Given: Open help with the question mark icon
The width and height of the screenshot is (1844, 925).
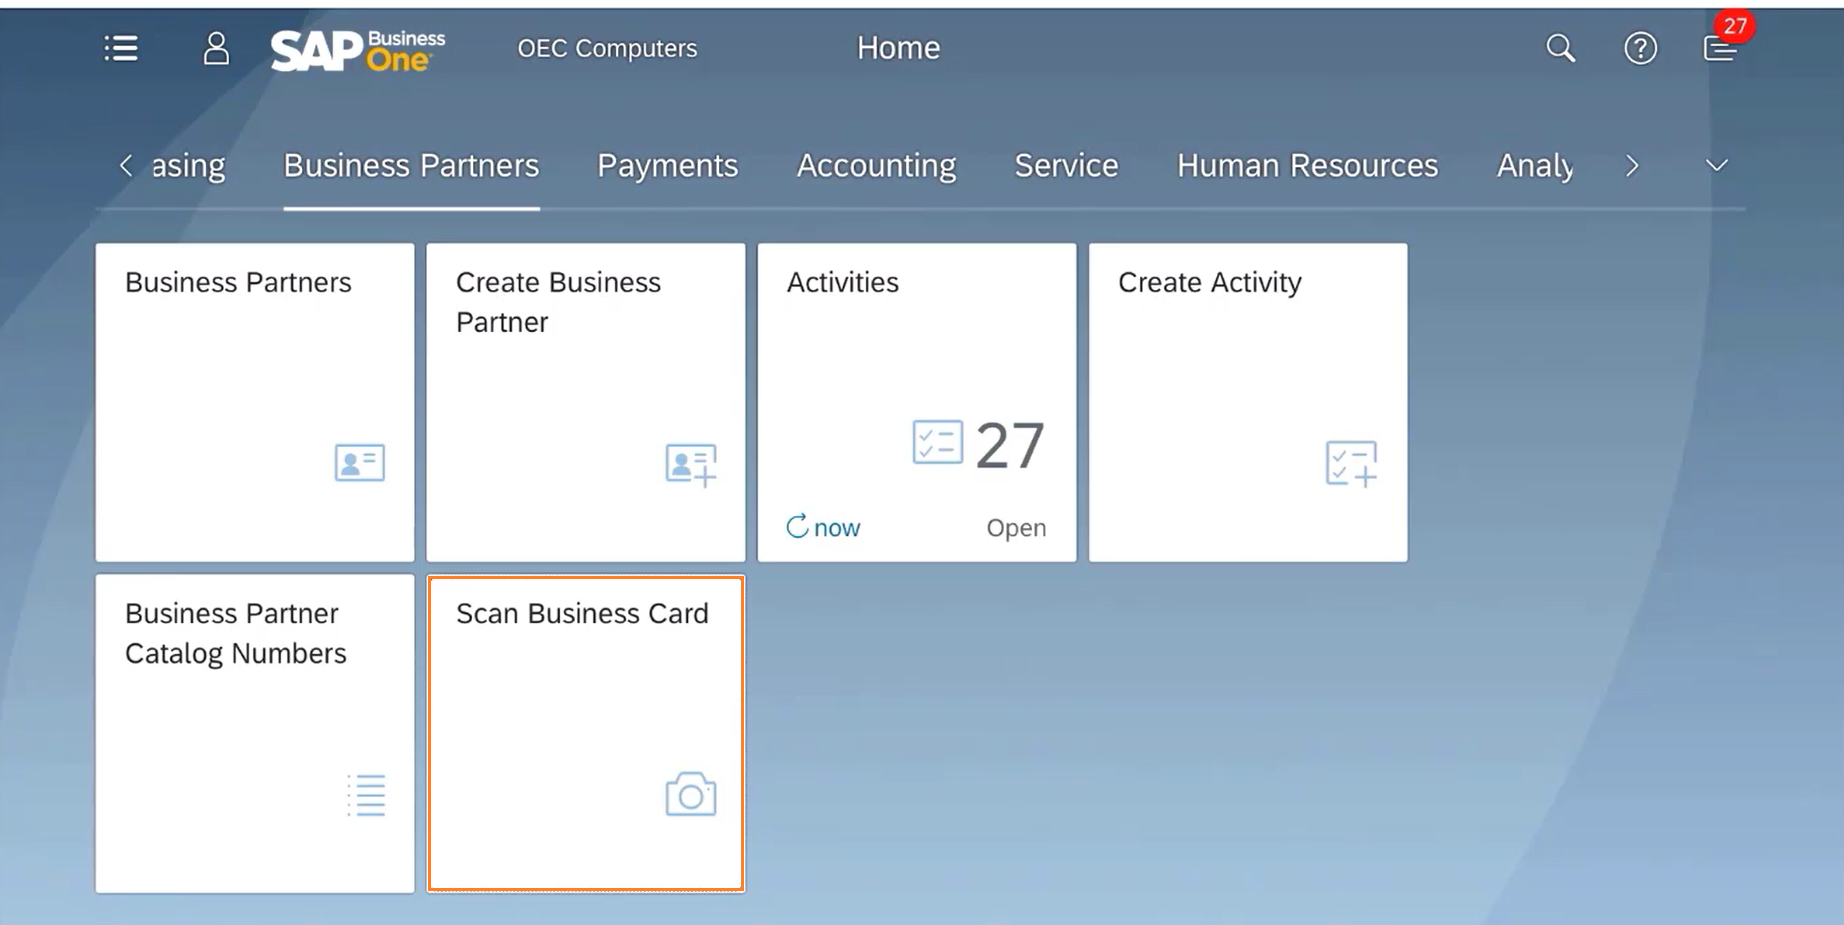Looking at the screenshot, I should [1640, 48].
